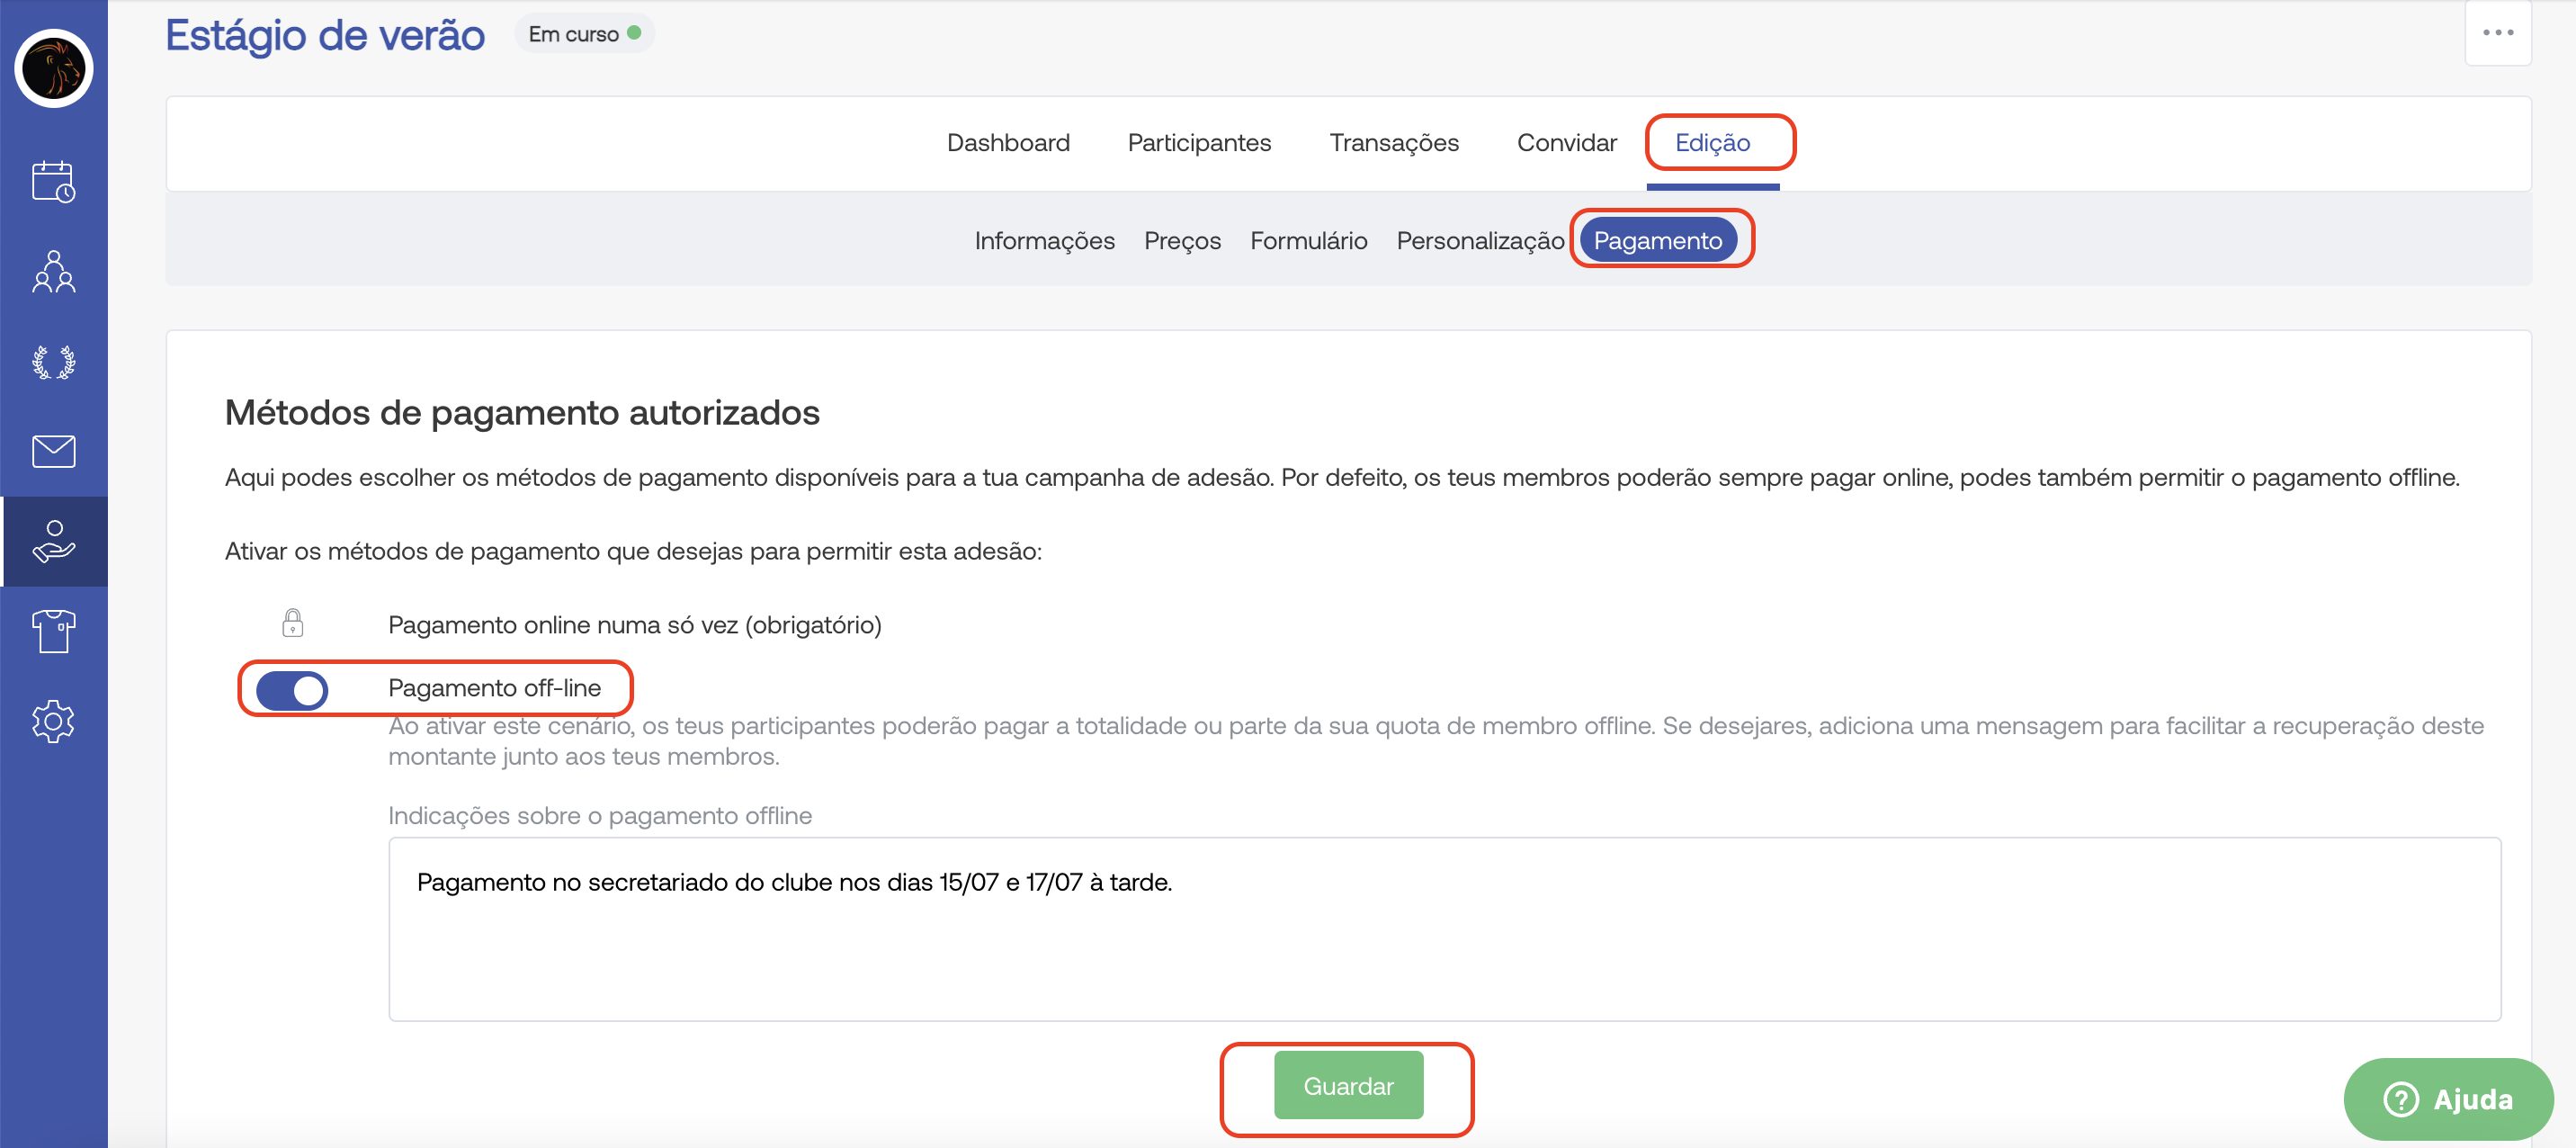Image resolution: width=2576 pixels, height=1148 pixels.
Task: Switch to the Dashboard tab
Action: pyautogui.click(x=1008, y=143)
